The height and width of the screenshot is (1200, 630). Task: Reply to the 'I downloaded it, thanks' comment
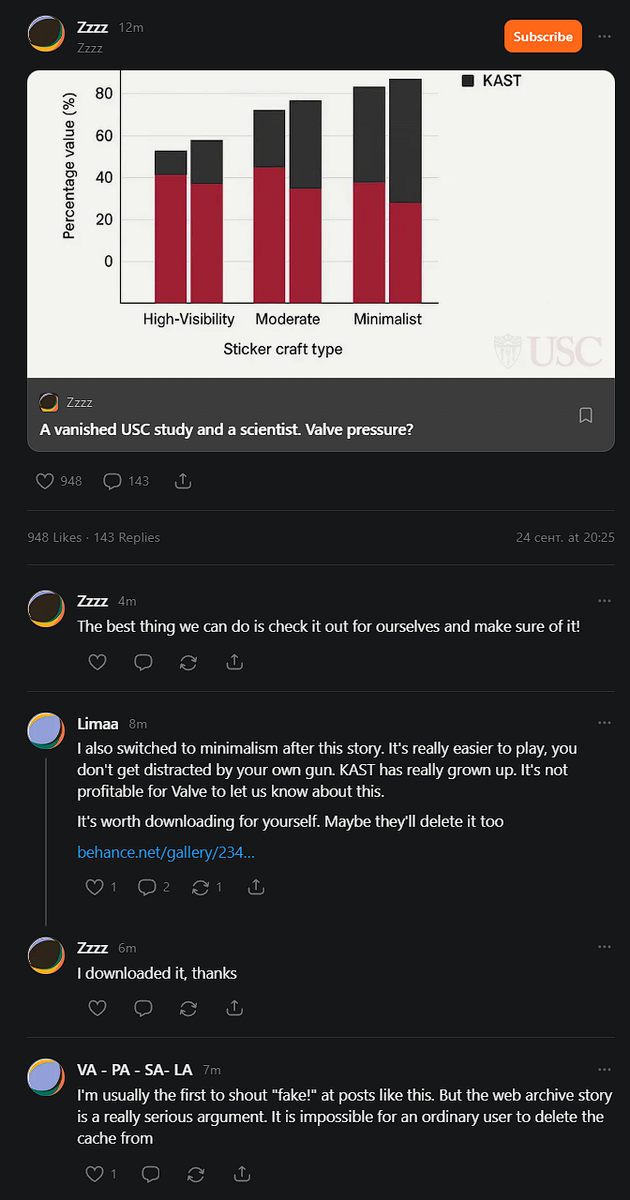pos(143,1008)
